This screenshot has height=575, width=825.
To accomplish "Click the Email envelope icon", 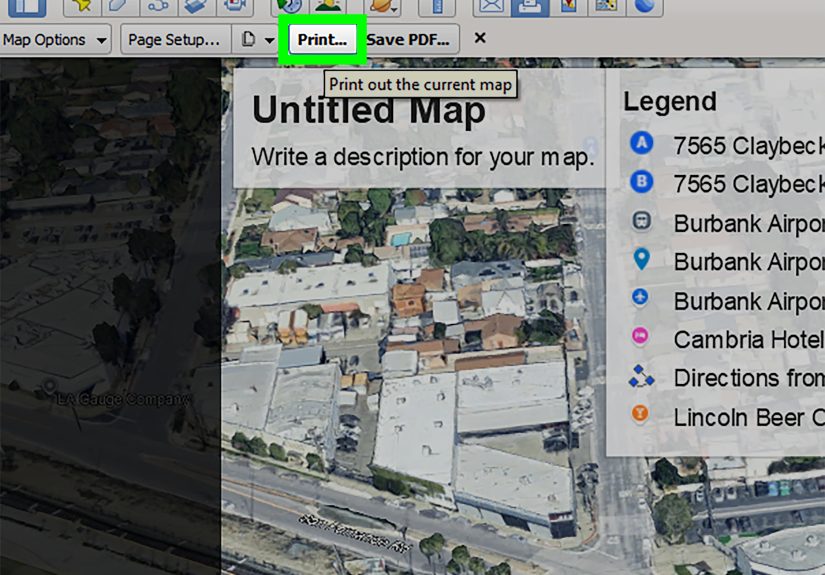I will (x=491, y=6).
